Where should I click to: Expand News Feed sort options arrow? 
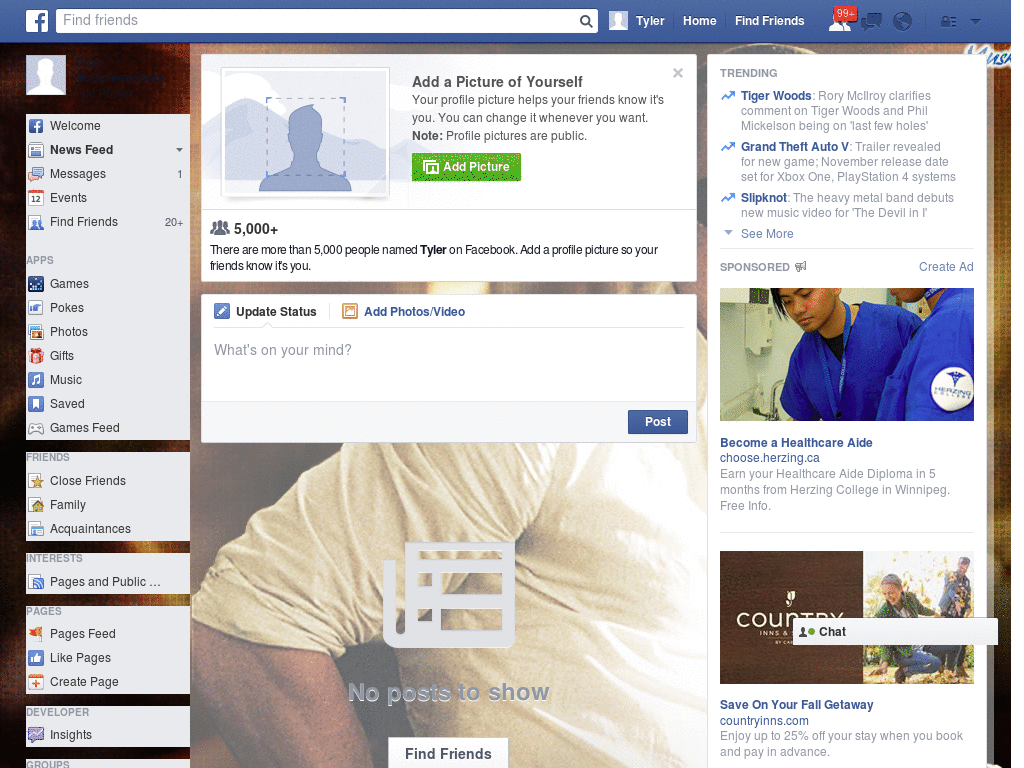tap(179, 150)
